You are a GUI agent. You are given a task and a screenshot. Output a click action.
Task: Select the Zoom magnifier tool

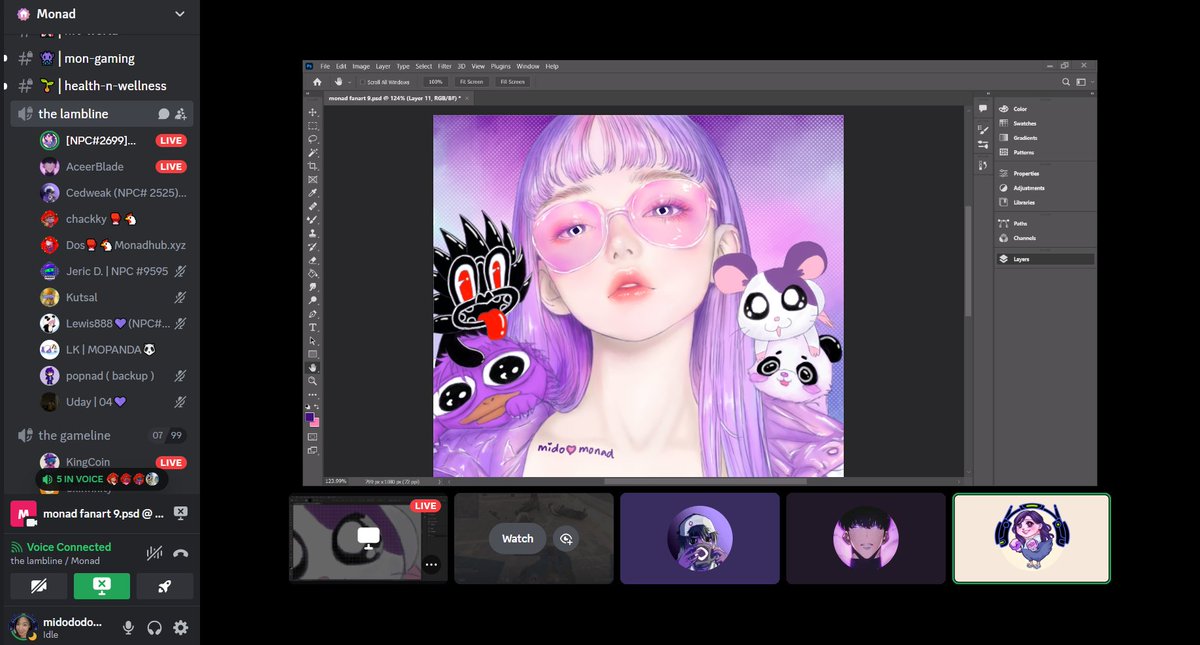point(313,380)
